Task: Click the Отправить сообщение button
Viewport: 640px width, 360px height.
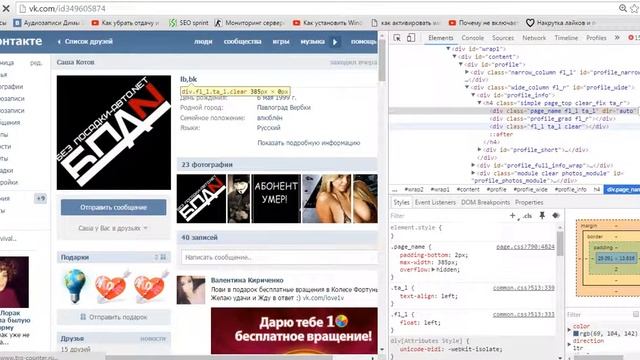Action: [113, 207]
